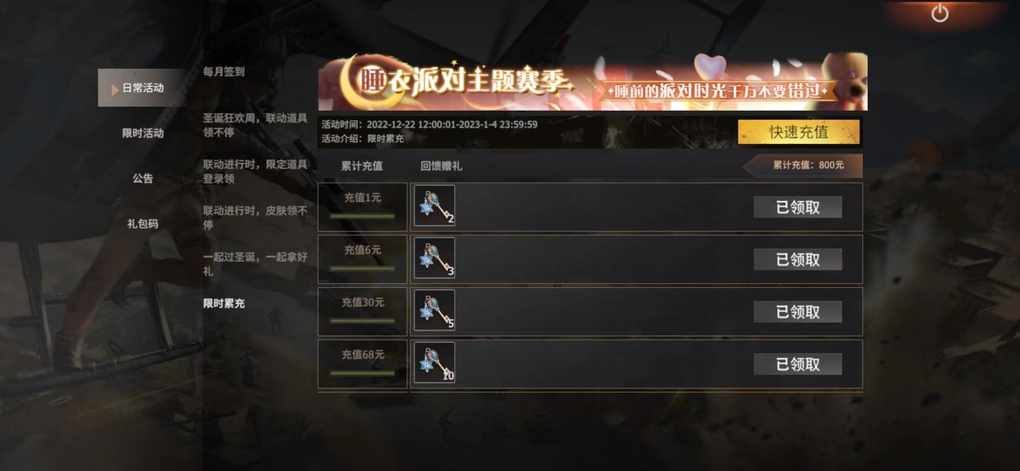Viewport: 1020px width, 471px height.
Task: Select the 限时累充 activity
Action: click(x=224, y=303)
